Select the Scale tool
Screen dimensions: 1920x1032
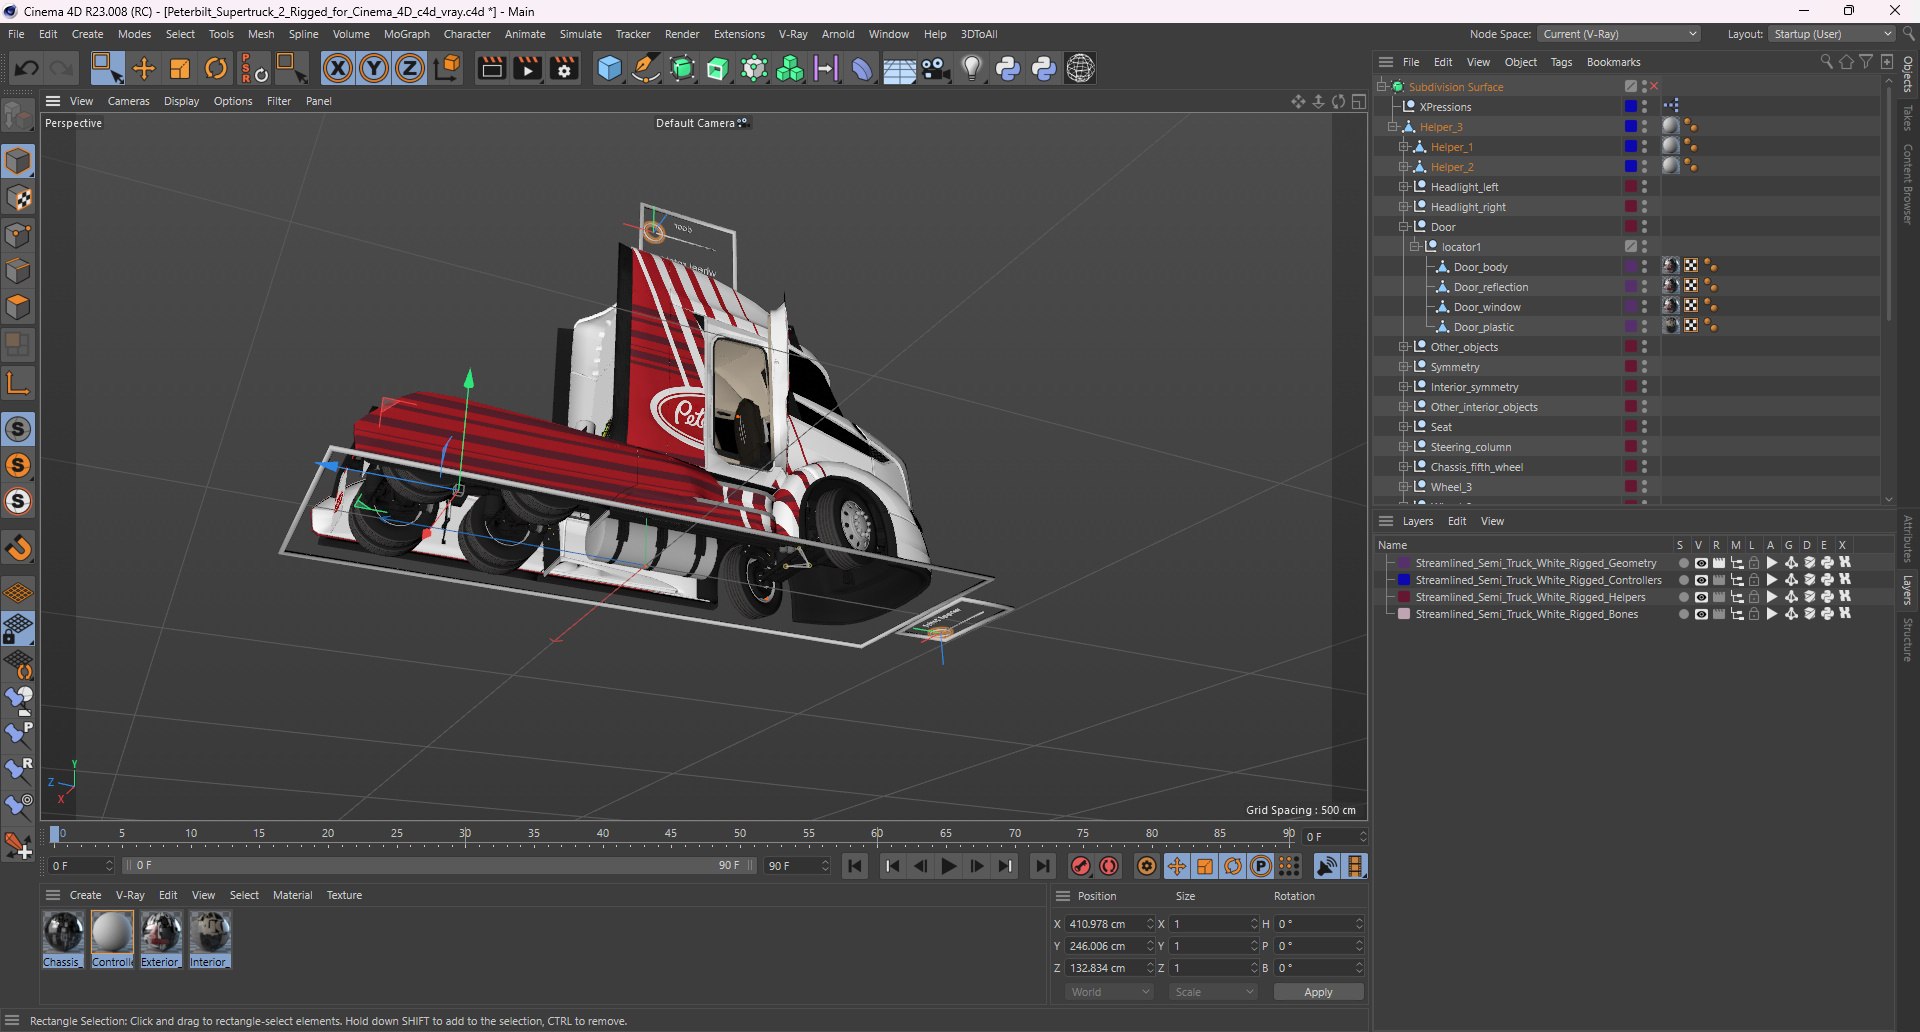click(180, 68)
